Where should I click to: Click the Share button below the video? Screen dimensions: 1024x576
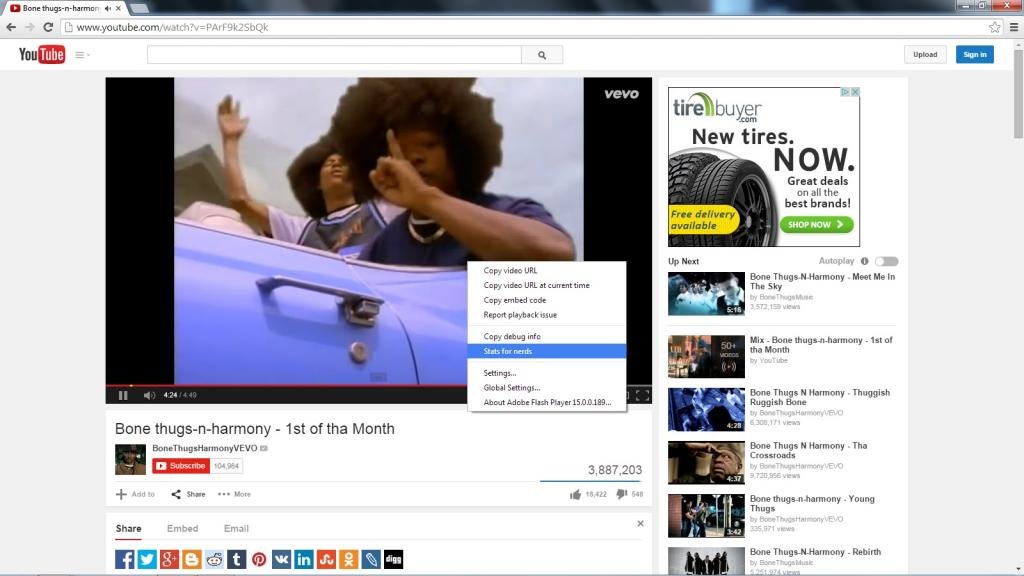point(188,494)
